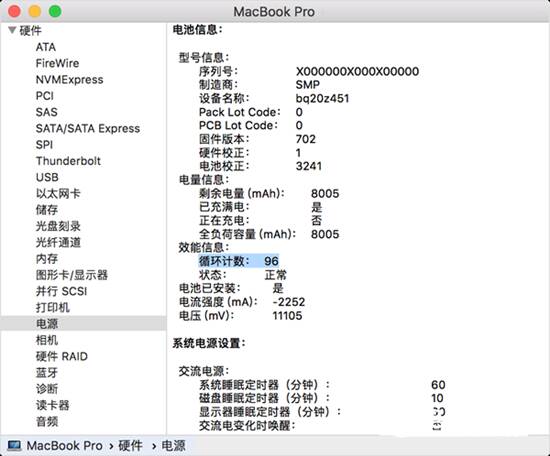Viewport: 550px width, 456px height.
Task: Select SATA/SATA Express entry
Action: tap(88, 128)
